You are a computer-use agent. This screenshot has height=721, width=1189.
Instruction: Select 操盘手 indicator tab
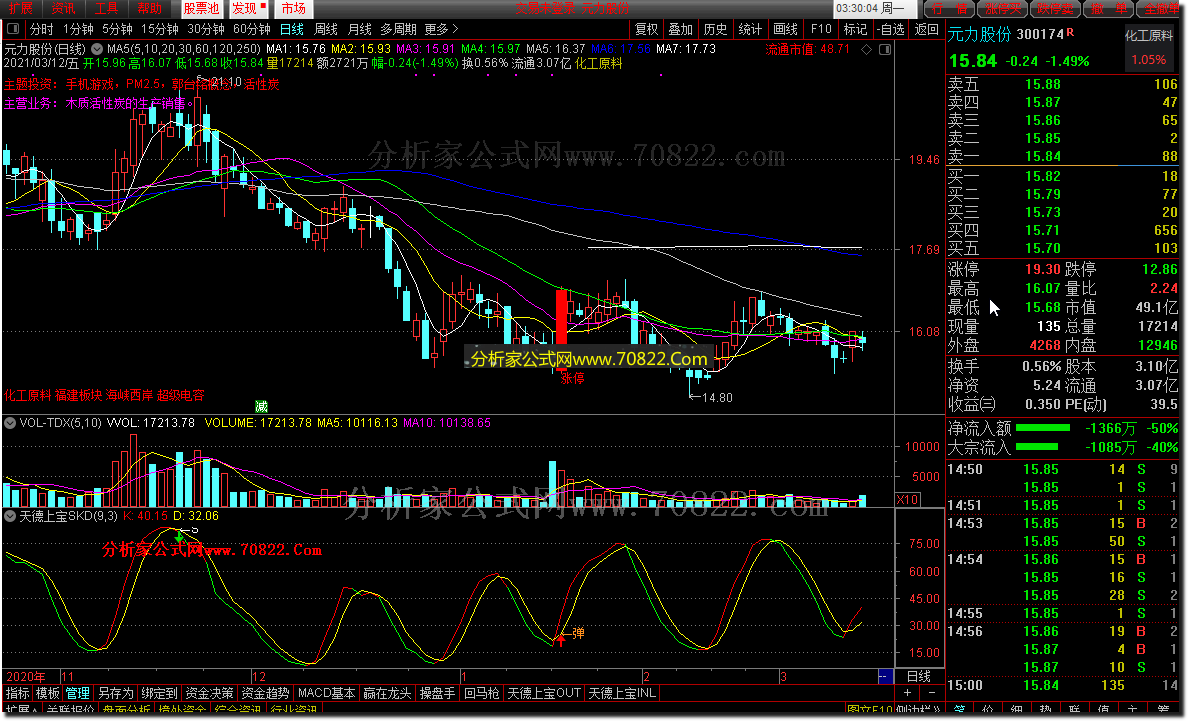(x=438, y=693)
